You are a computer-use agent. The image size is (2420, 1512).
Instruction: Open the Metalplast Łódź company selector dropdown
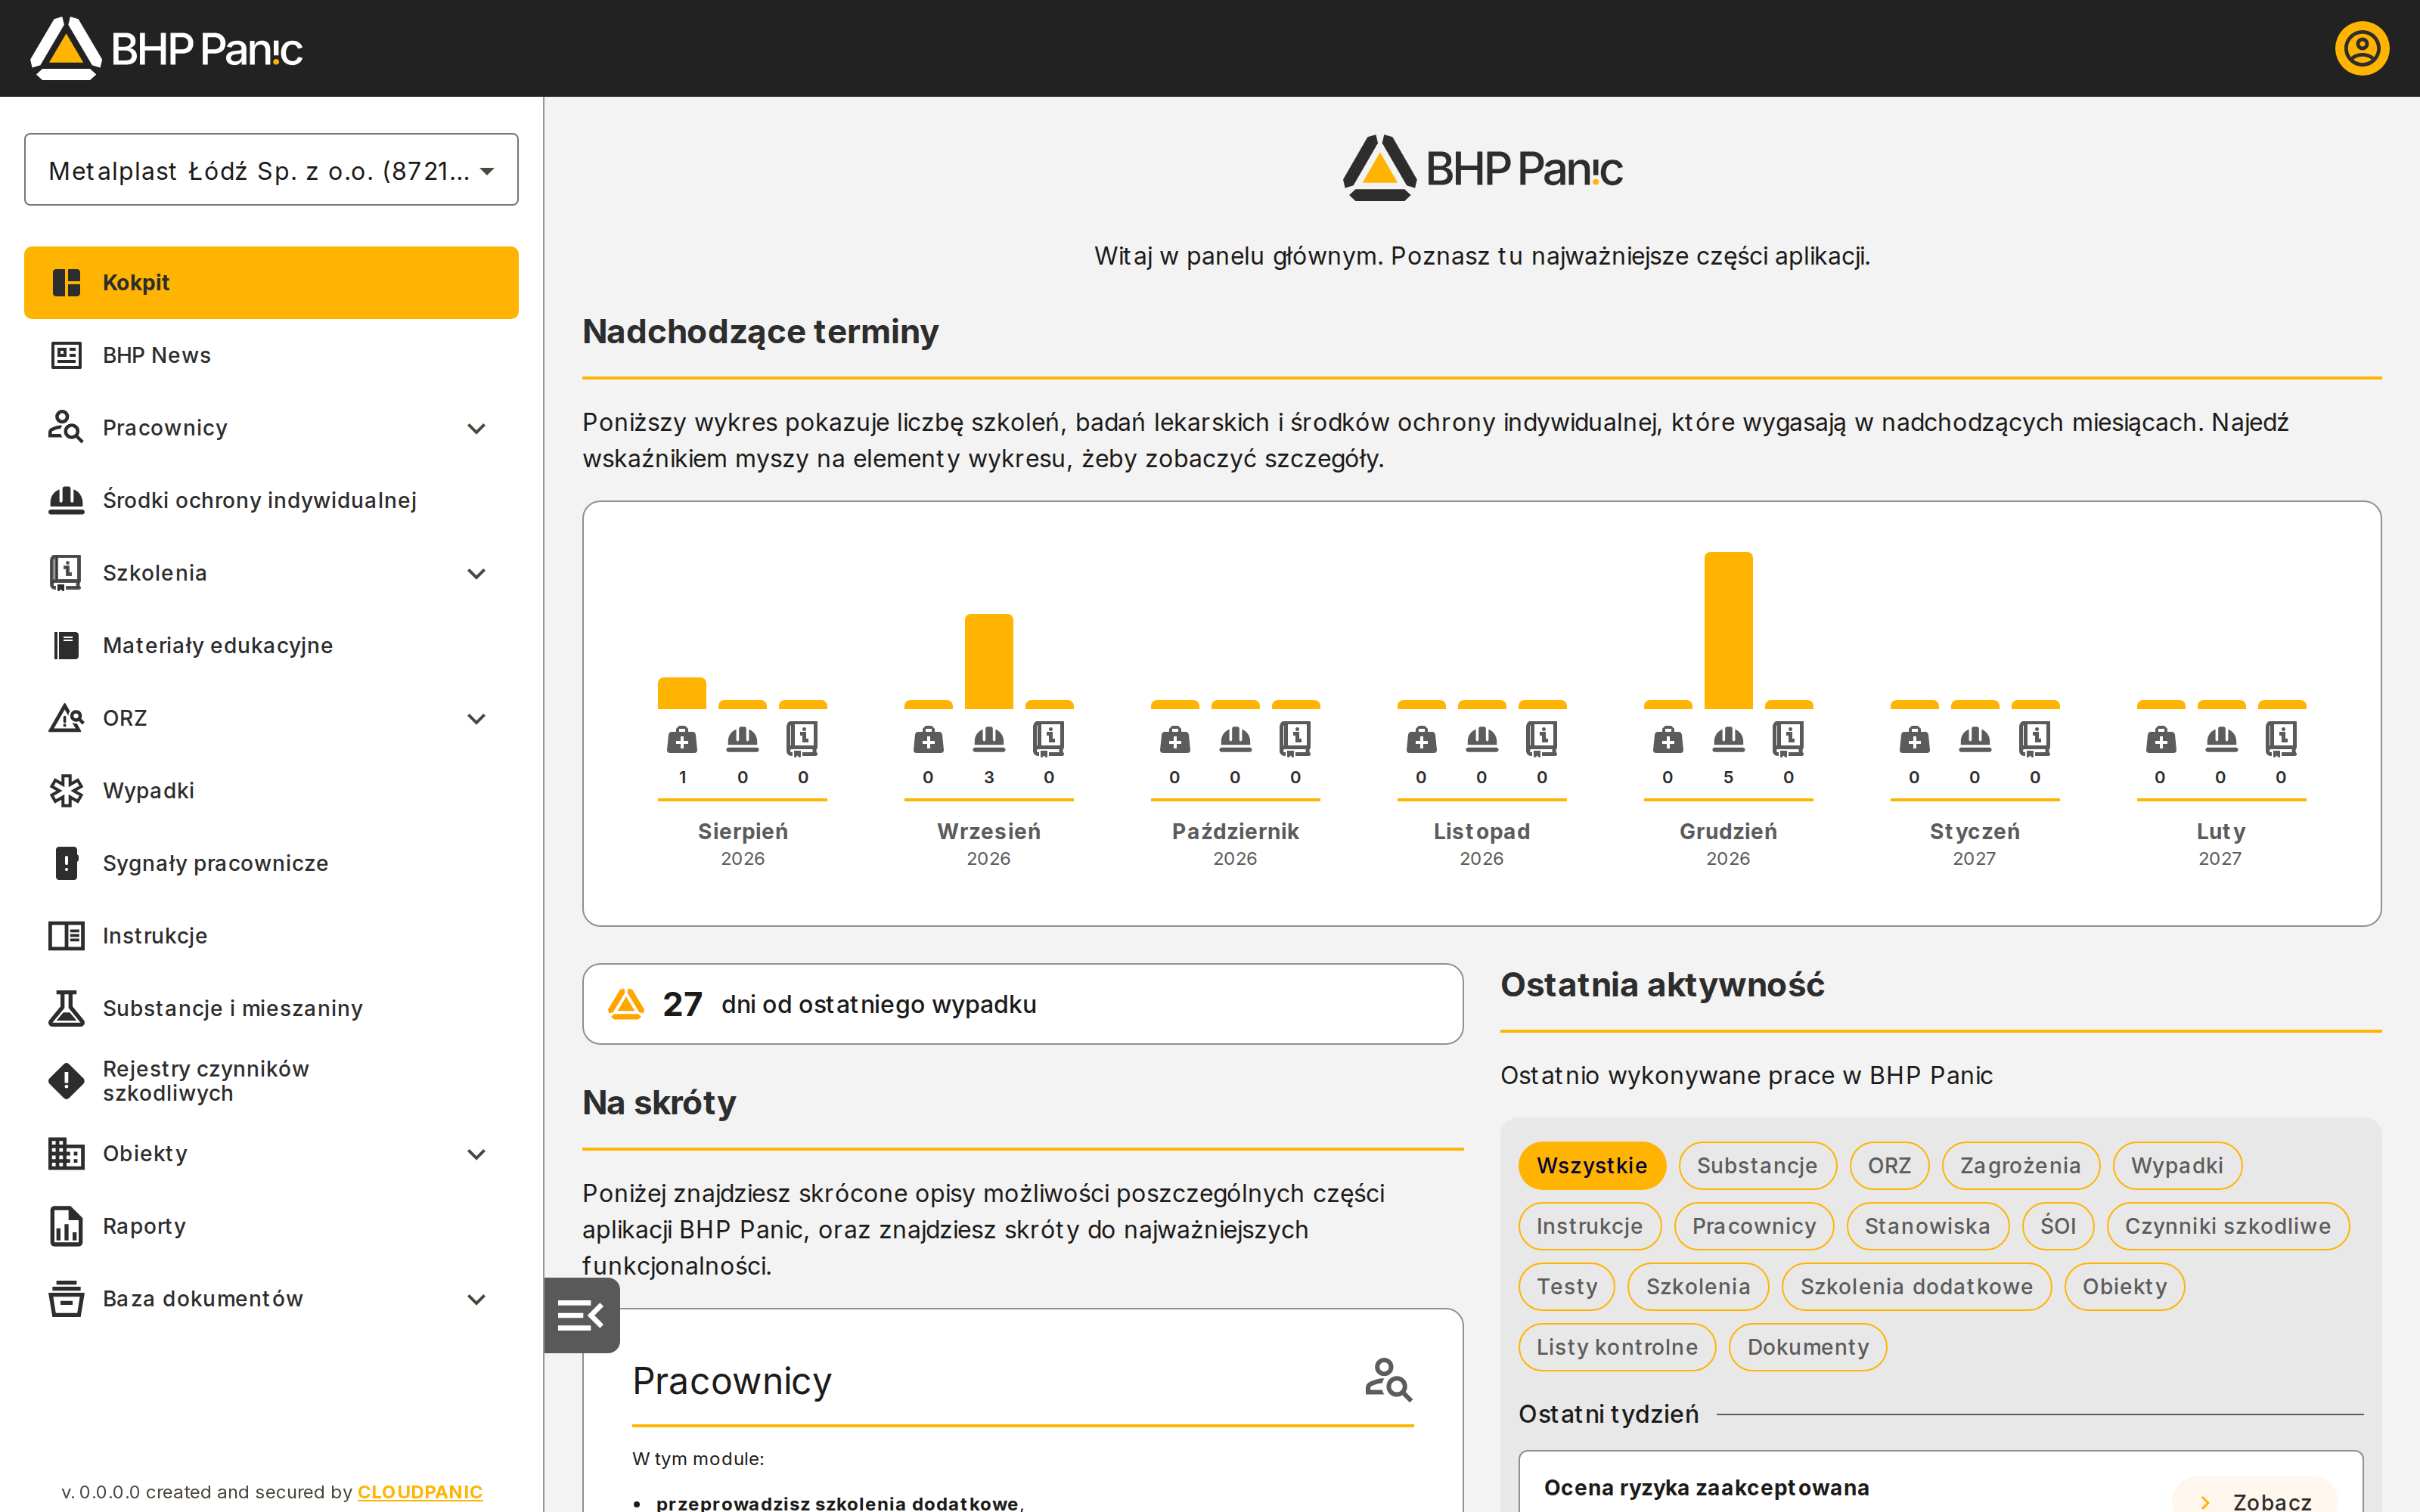[271, 170]
